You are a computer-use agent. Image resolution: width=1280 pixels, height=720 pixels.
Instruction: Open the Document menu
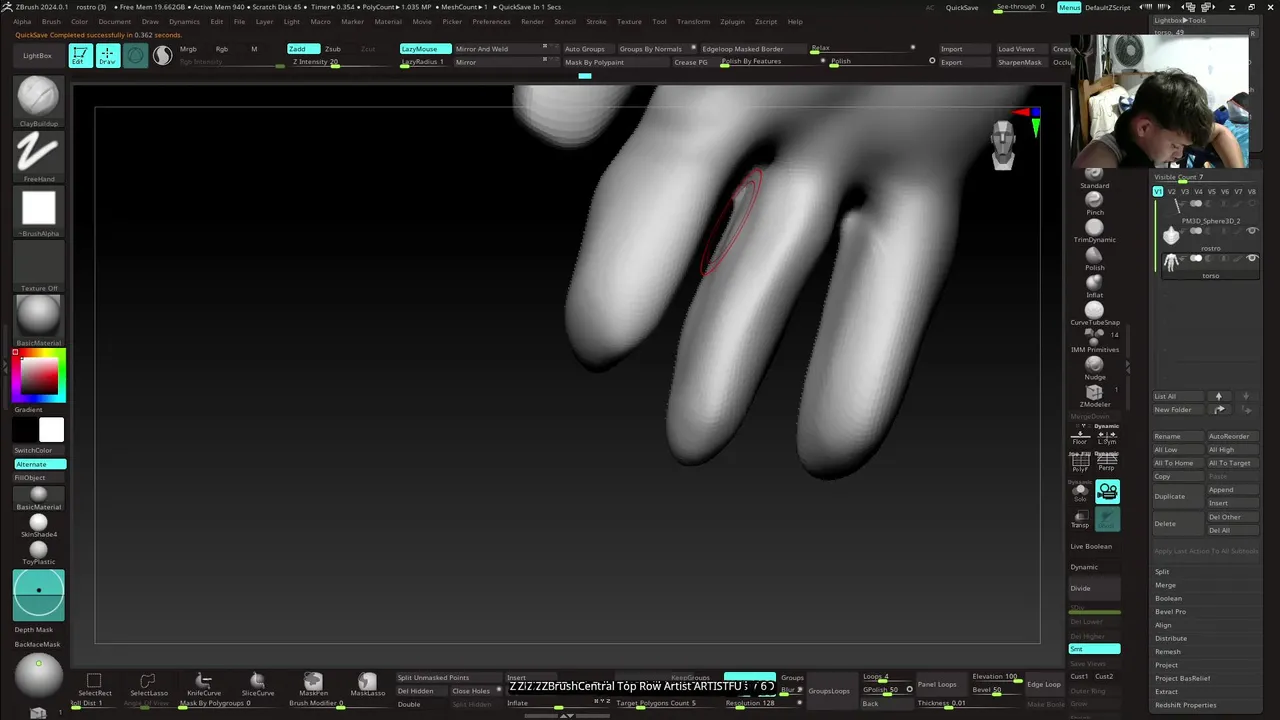pos(115,21)
